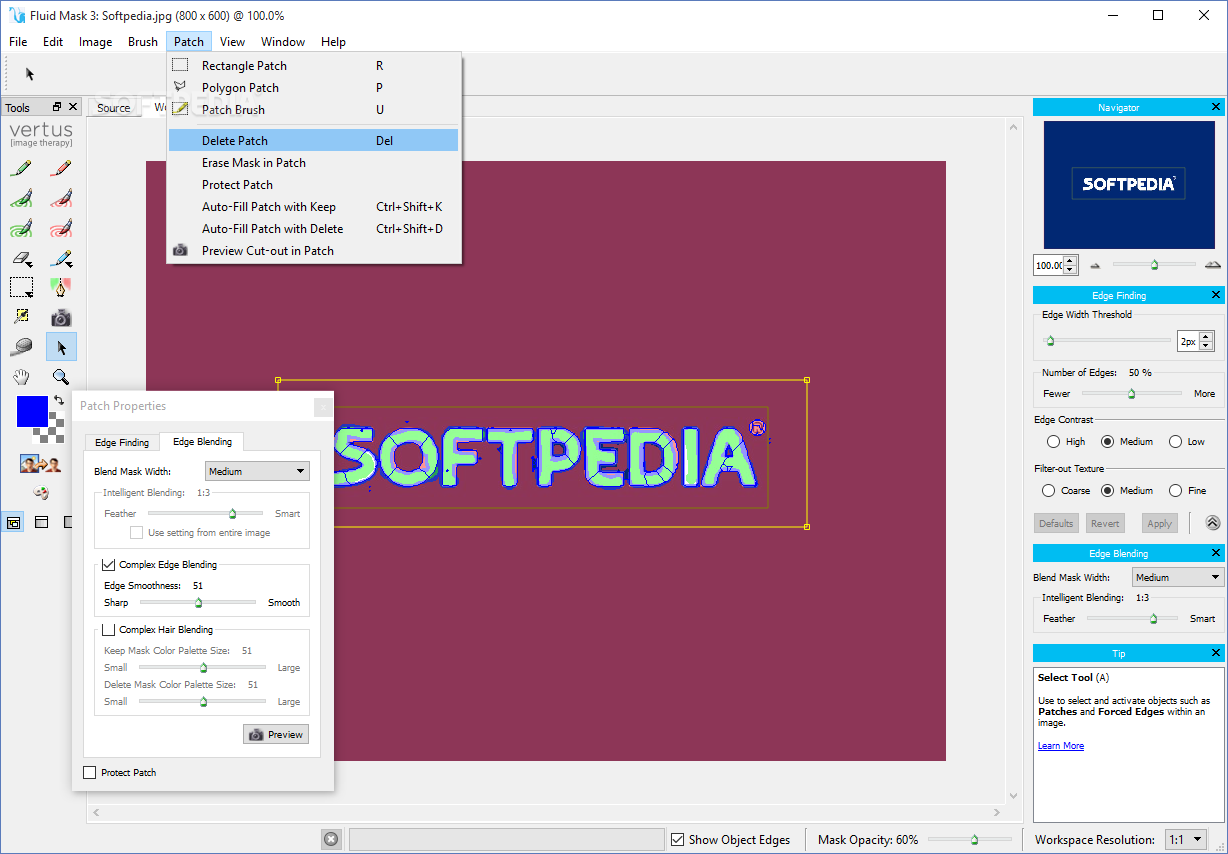Click the Navigator zoom percentage stepper
Screen dimensions: 1228x854
1070,265
